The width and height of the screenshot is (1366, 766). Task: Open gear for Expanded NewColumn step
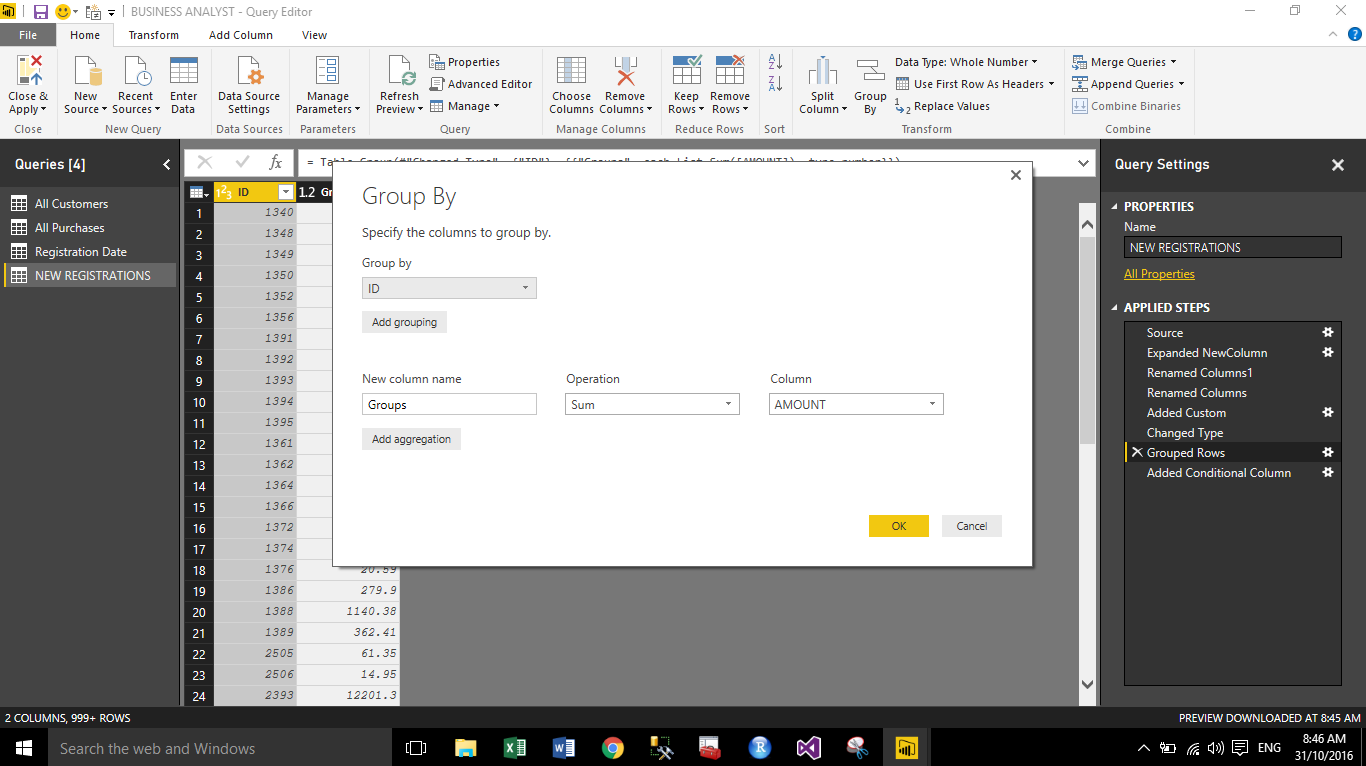(1328, 353)
